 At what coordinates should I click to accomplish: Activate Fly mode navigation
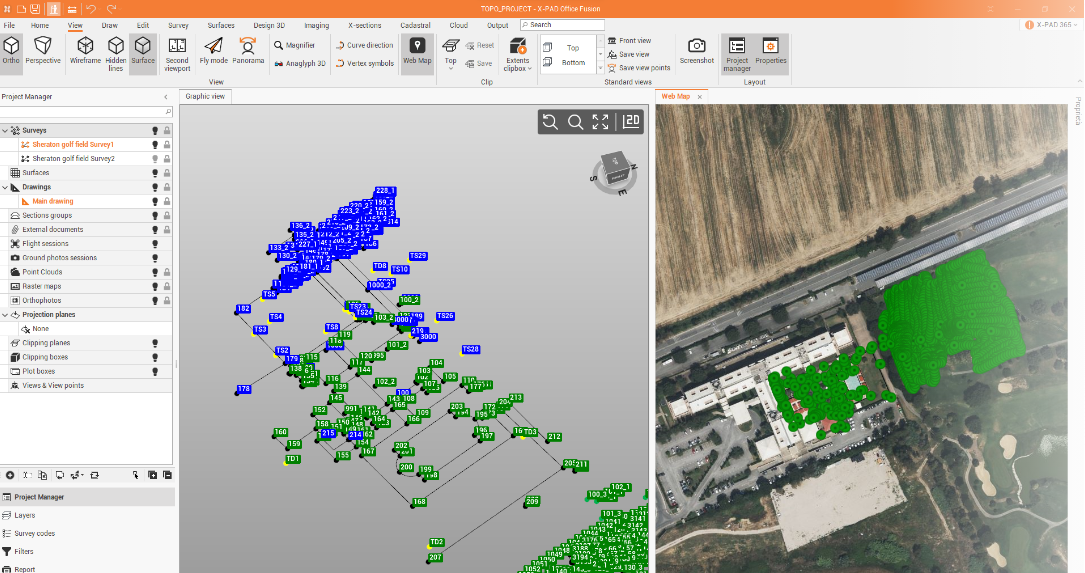[x=214, y=51]
